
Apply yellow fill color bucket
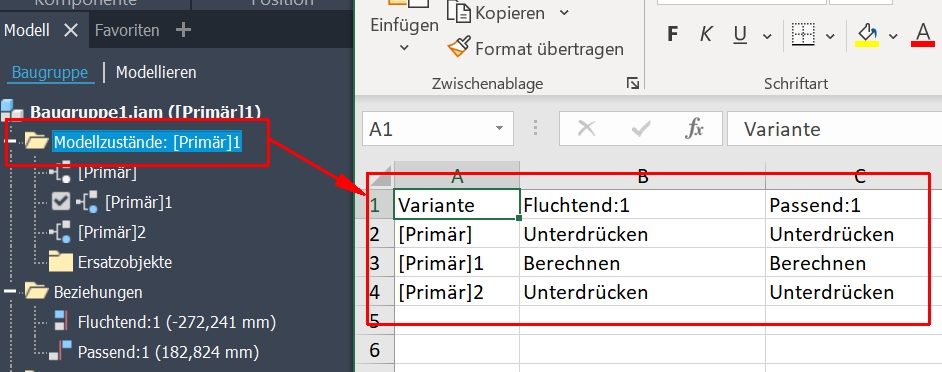click(867, 35)
